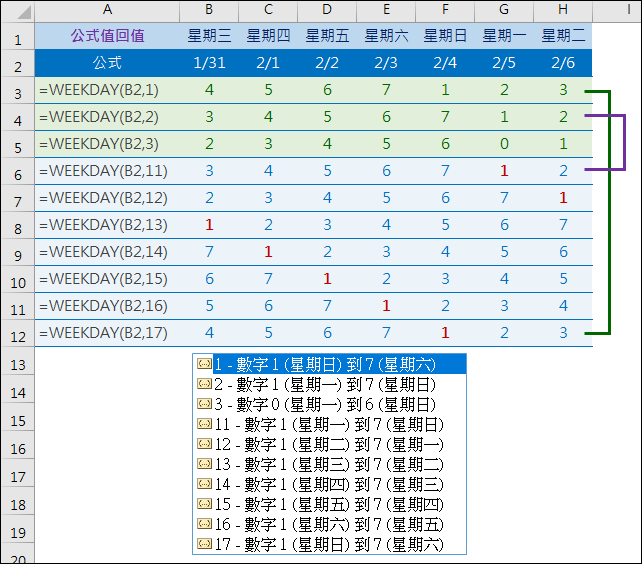Select column G header

point(504,10)
